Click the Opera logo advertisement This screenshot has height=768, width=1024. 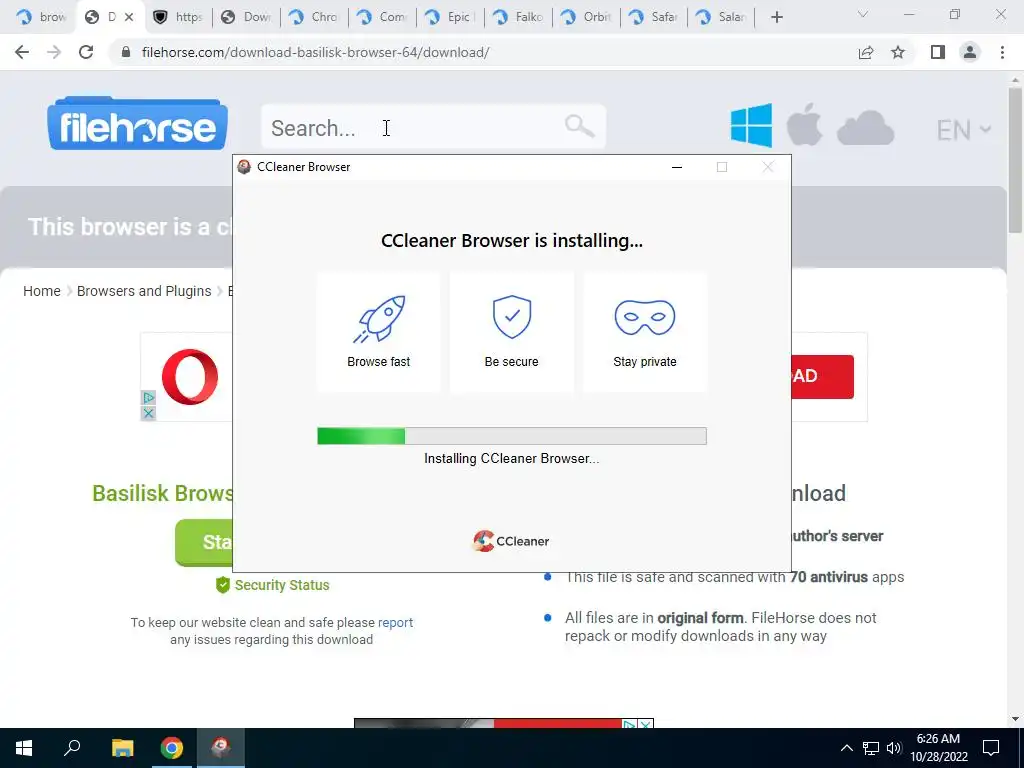point(190,377)
